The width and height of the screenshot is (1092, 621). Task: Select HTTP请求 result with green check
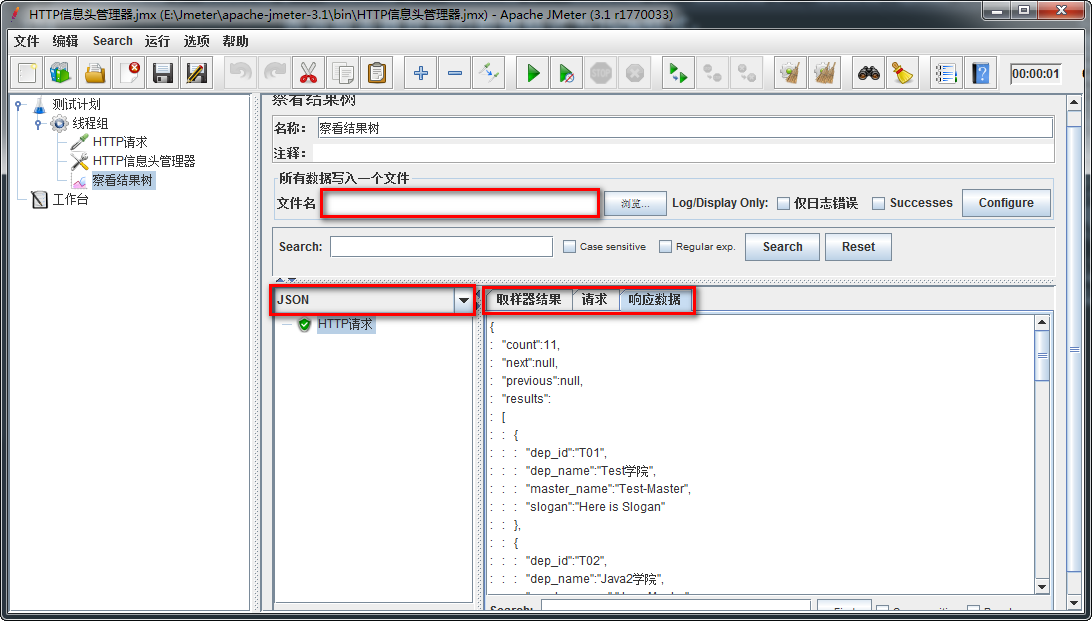coord(345,324)
